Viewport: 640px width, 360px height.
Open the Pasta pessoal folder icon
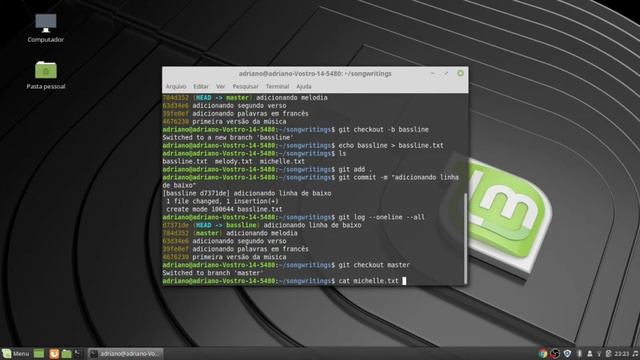pyautogui.click(x=46, y=75)
